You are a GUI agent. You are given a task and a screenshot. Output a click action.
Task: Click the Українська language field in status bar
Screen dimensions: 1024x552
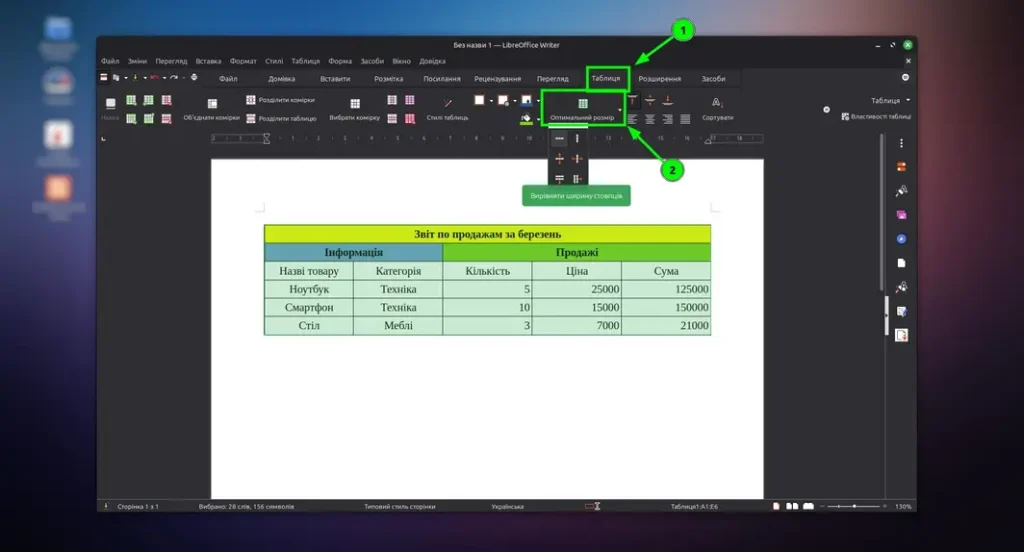click(x=507, y=506)
